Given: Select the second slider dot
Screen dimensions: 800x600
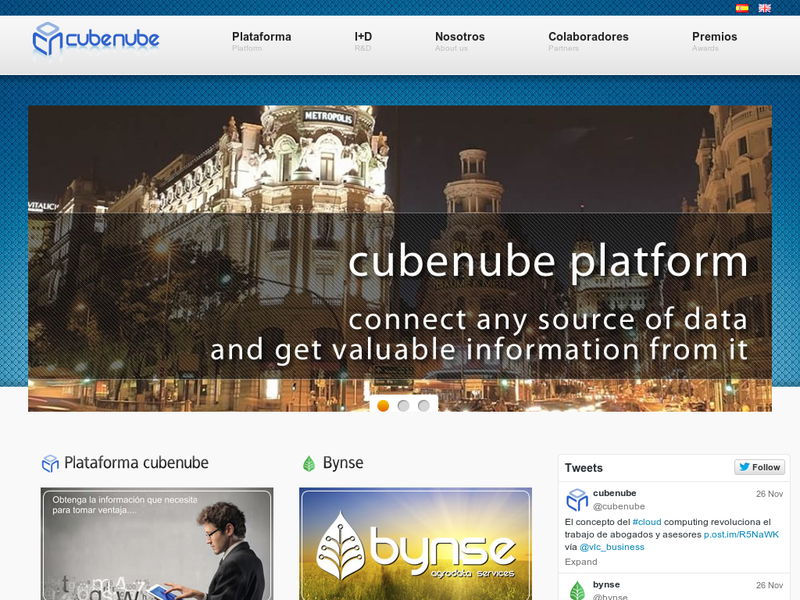Looking at the screenshot, I should pyautogui.click(x=403, y=406).
